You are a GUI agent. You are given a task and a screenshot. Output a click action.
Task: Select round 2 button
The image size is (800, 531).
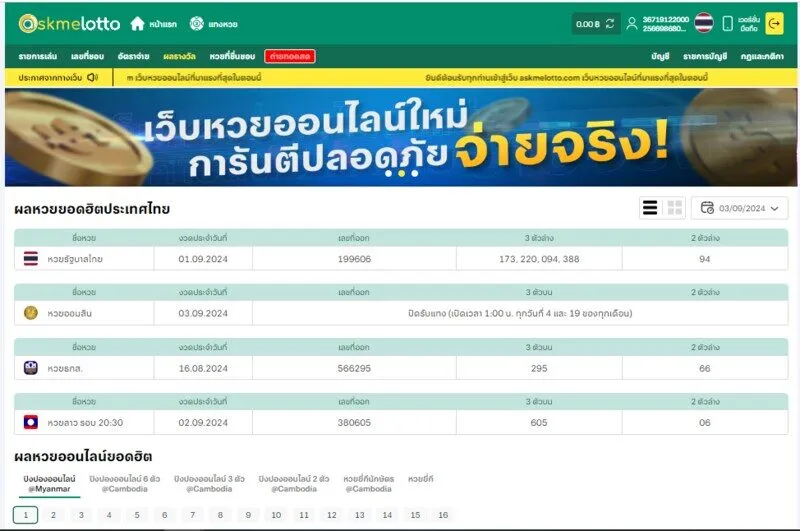(53, 515)
